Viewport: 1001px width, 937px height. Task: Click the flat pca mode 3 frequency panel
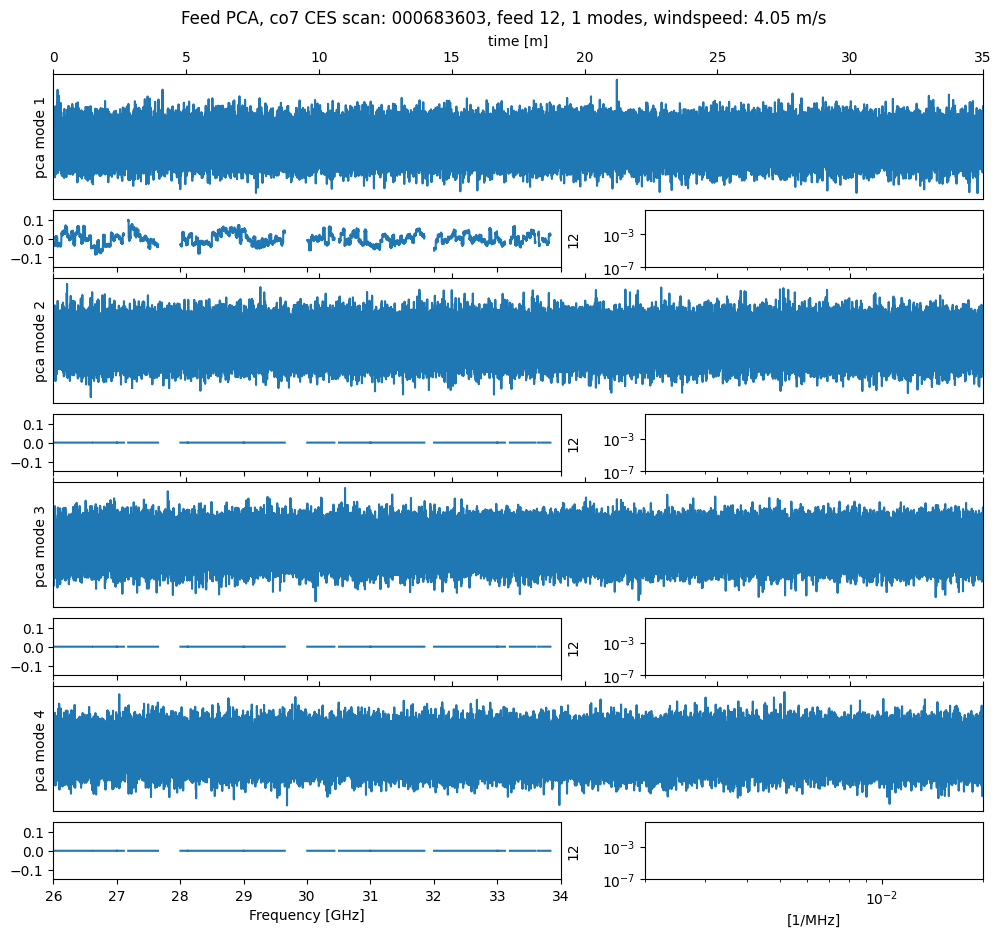pyautogui.click(x=306, y=647)
